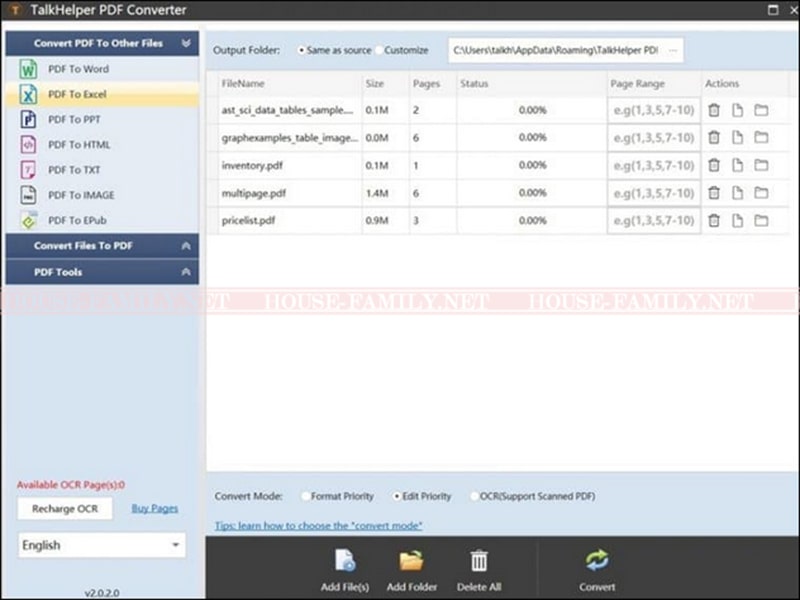
Task: Set page range for ast_sci_data_tables_sample
Action: tap(654, 110)
